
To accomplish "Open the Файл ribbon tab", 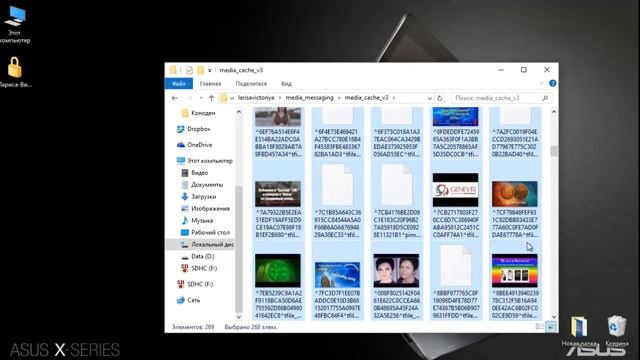I will (x=179, y=84).
